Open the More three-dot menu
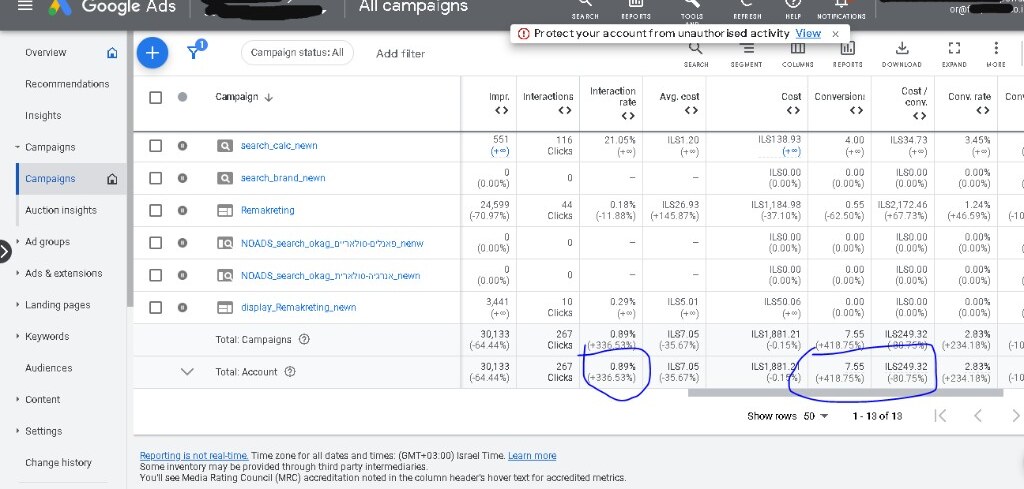This screenshot has width=1024, height=489. pos(996,48)
